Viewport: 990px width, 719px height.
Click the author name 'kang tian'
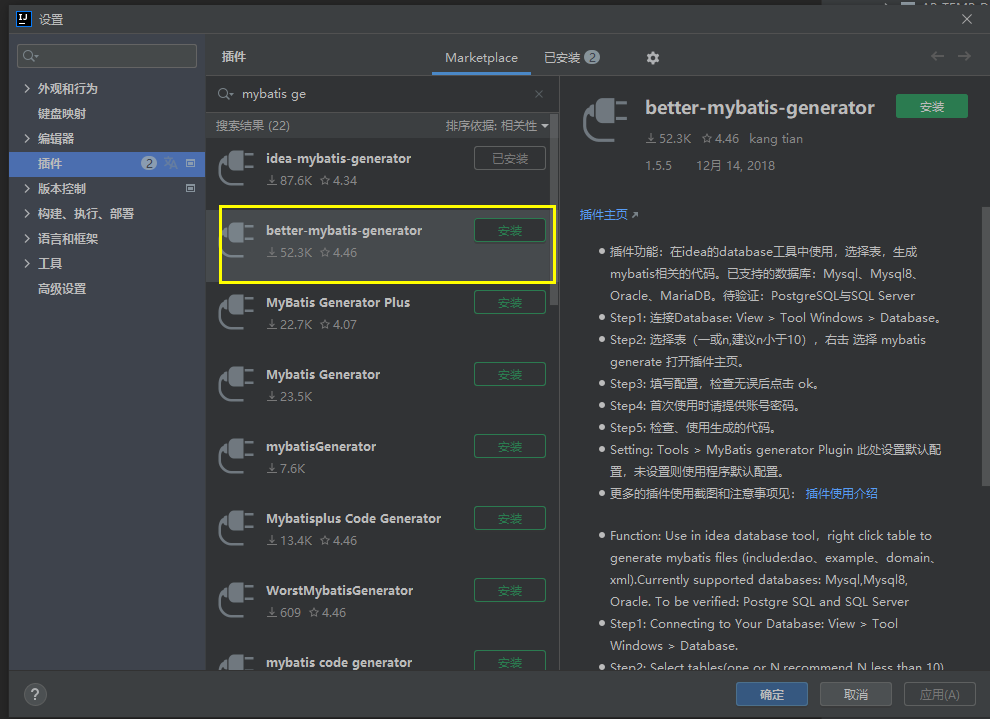[x=776, y=139]
